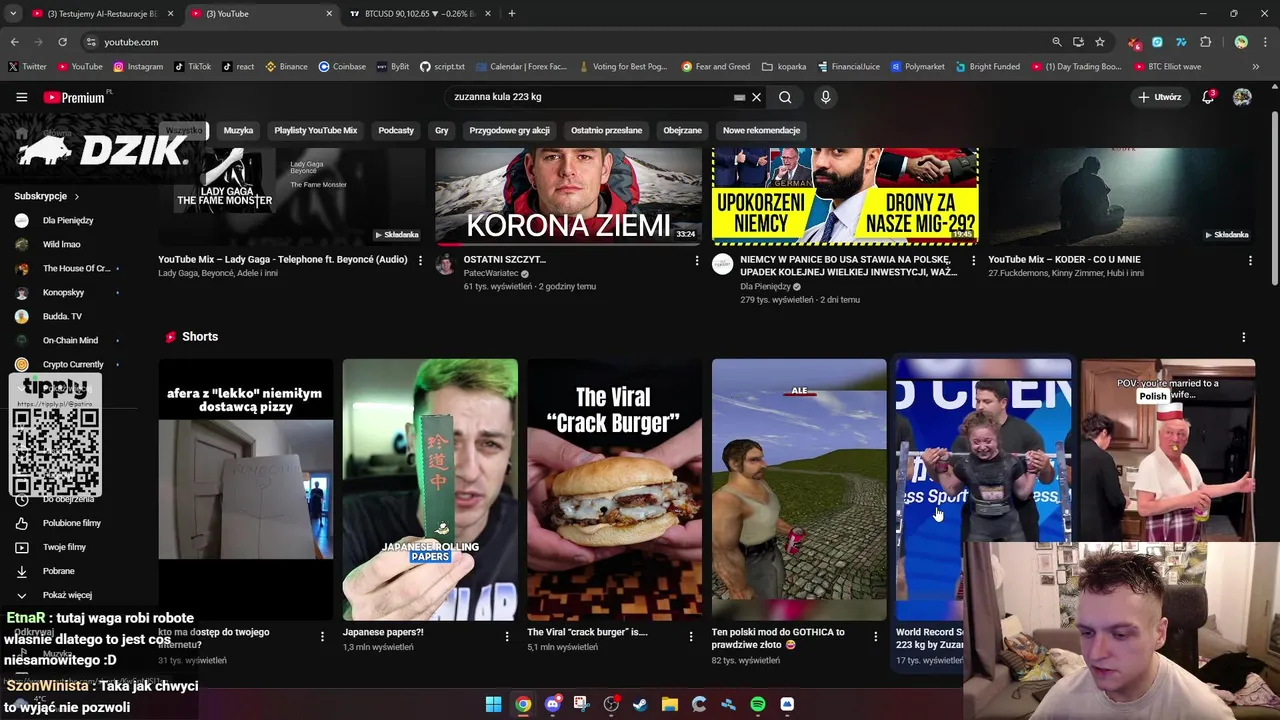
Task: Open options for Viral crack burger short
Action: [691, 636]
